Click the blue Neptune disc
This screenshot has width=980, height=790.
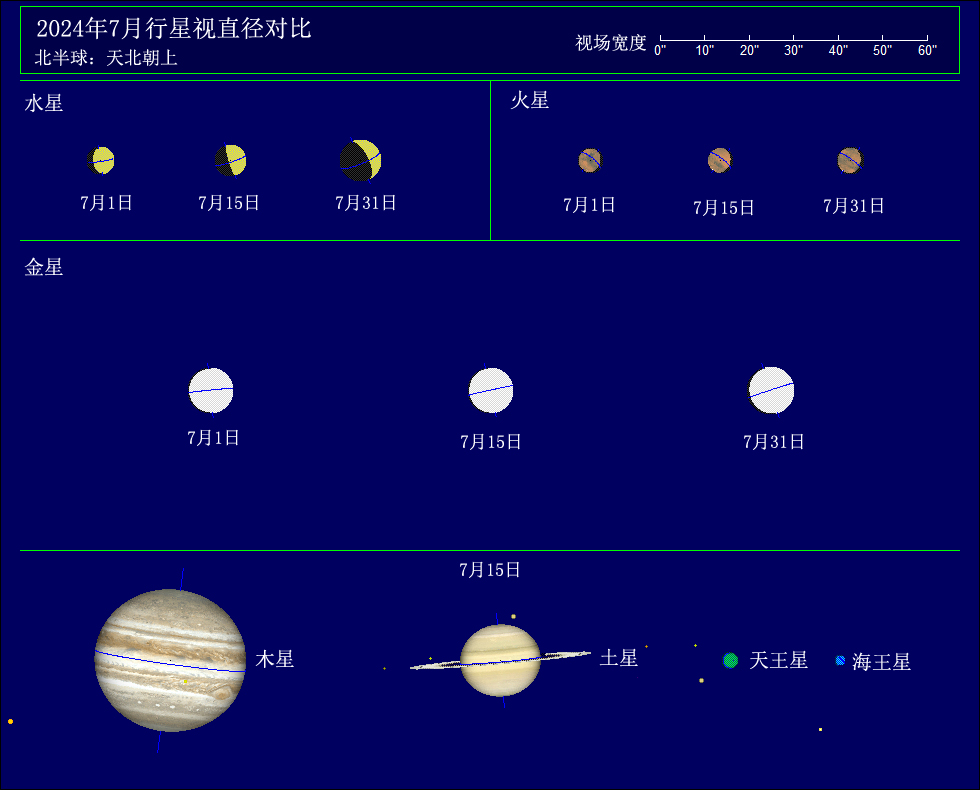pyautogui.click(x=841, y=661)
